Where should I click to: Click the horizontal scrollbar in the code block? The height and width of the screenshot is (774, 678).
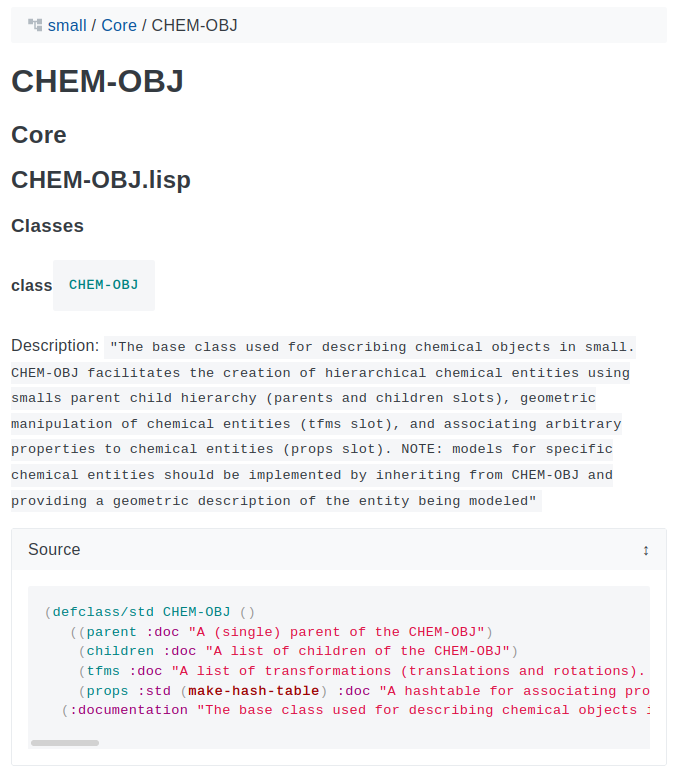[x=65, y=742]
